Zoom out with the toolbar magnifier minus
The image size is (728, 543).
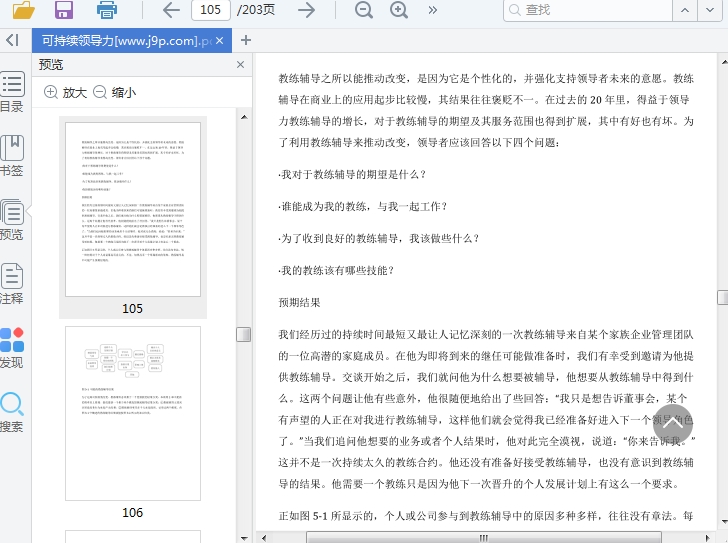point(364,10)
